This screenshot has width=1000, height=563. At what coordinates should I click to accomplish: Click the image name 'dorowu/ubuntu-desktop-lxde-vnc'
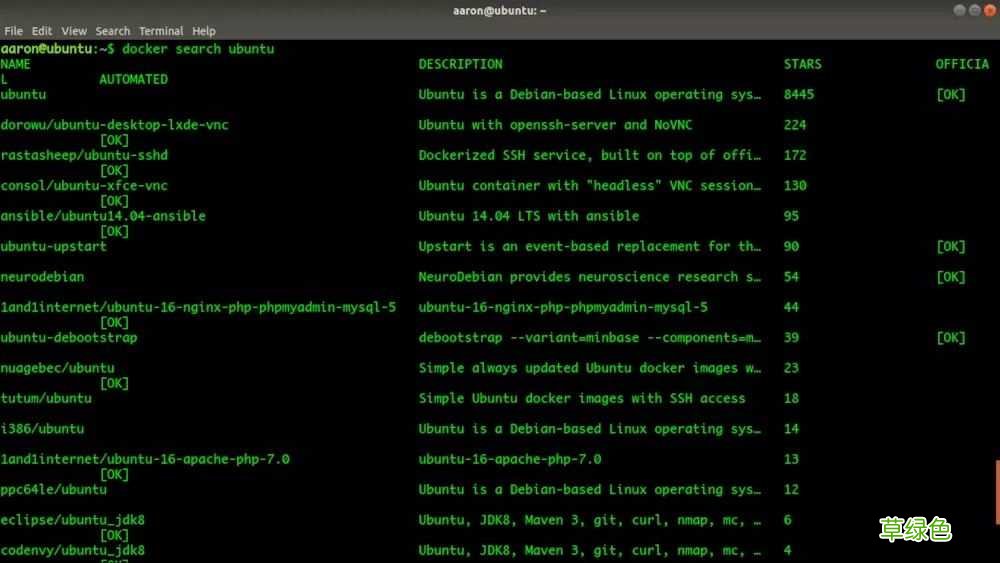pos(114,125)
